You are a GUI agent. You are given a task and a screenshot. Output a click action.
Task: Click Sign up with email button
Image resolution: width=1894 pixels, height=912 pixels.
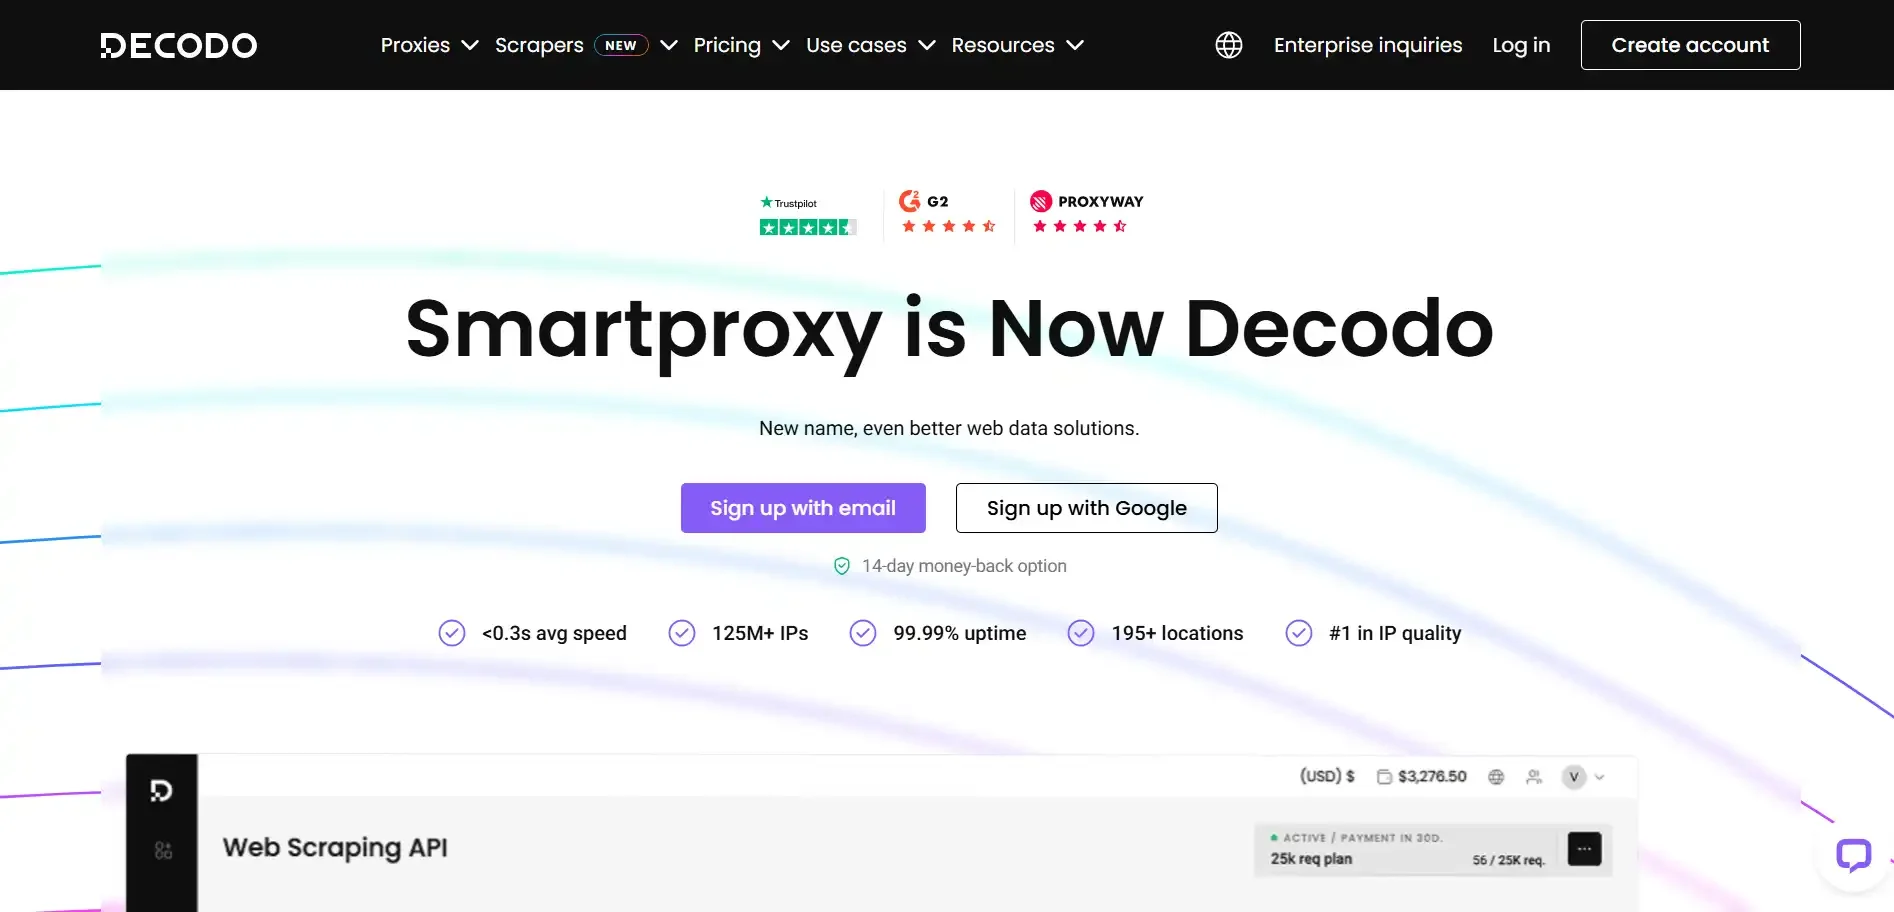pos(803,508)
